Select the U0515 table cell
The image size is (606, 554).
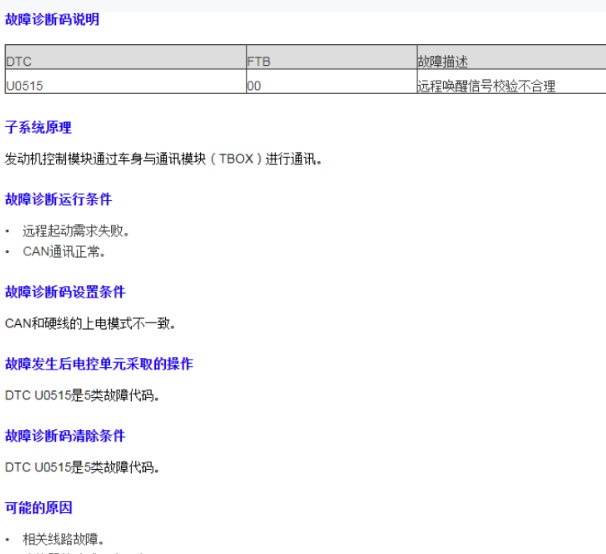(126, 82)
